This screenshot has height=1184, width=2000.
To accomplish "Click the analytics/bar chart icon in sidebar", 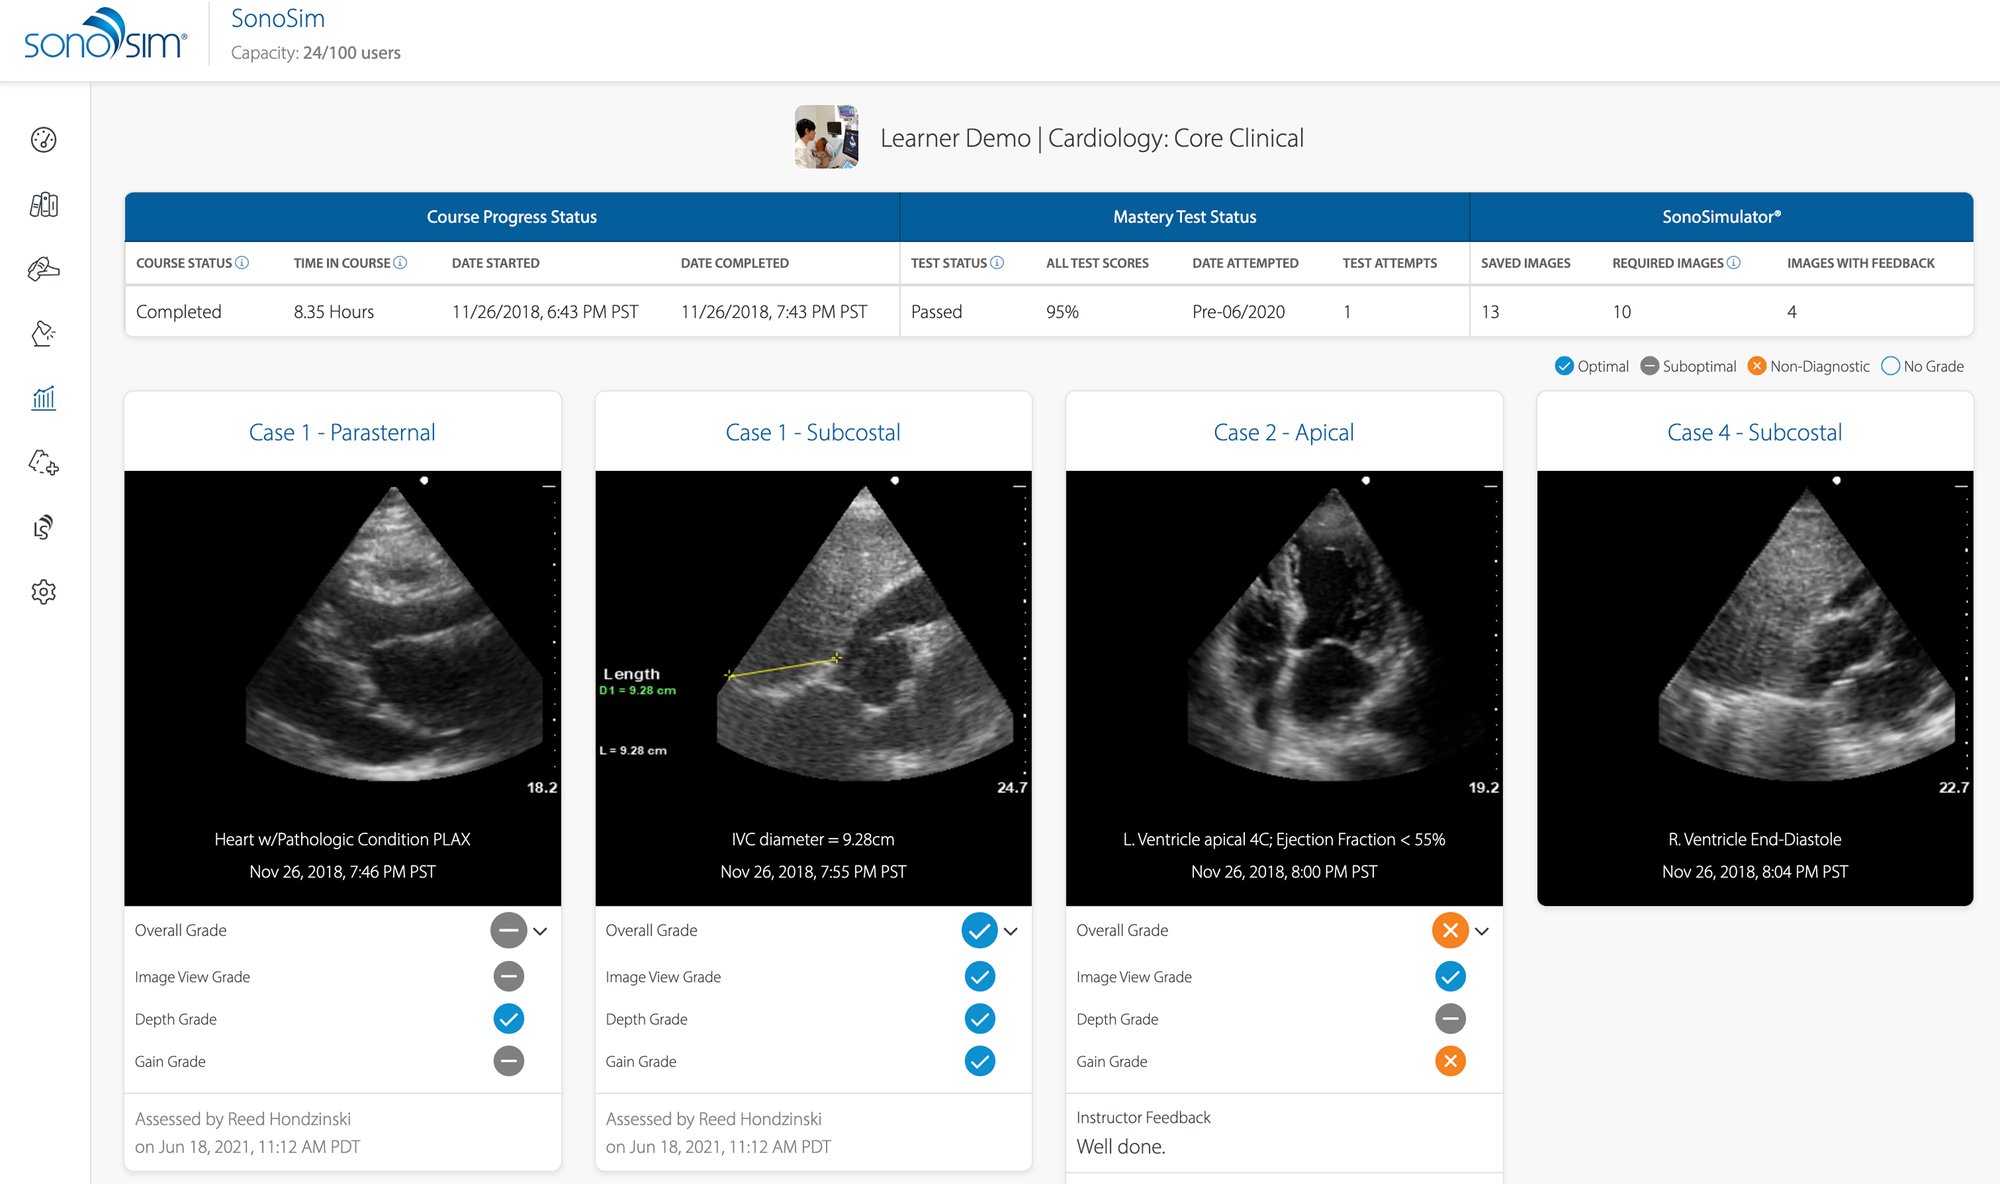I will pyautogui.click(x=41, y=397).
